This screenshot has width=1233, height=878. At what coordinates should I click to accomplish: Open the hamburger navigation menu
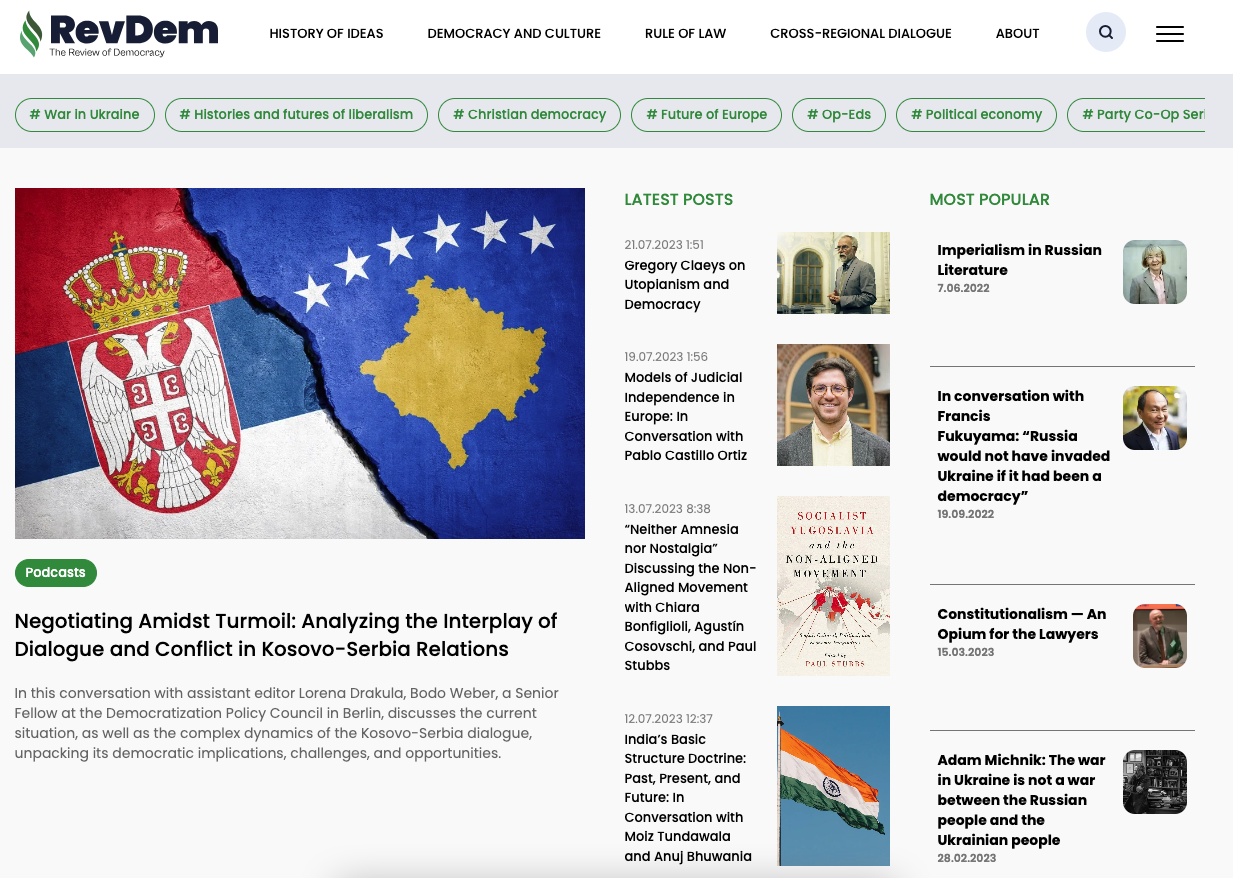[1169, 34]
